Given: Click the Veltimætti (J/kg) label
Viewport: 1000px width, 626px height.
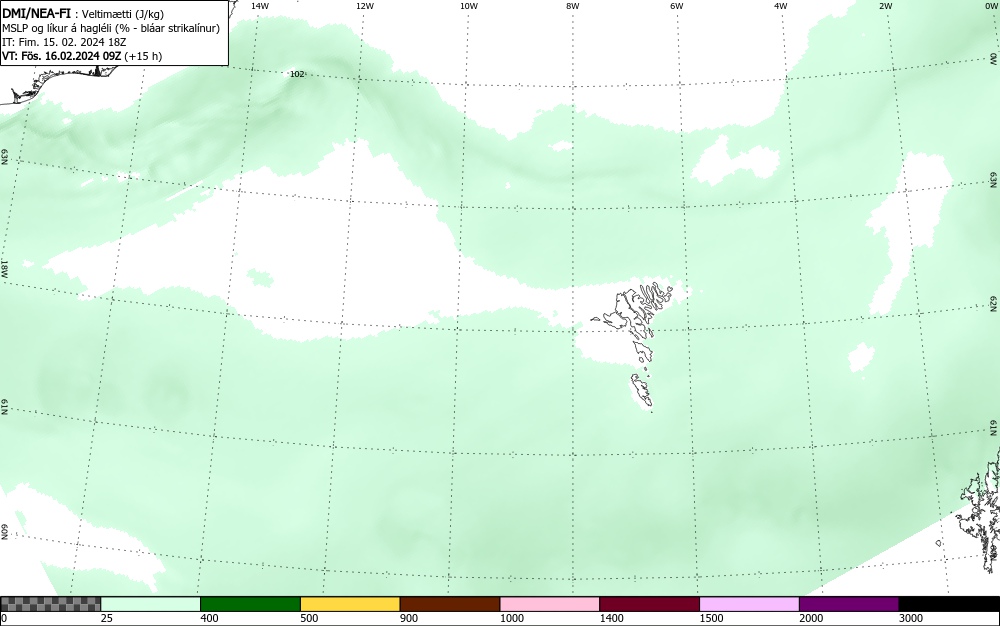Looking at the screenshot, I should pos(123,14).
